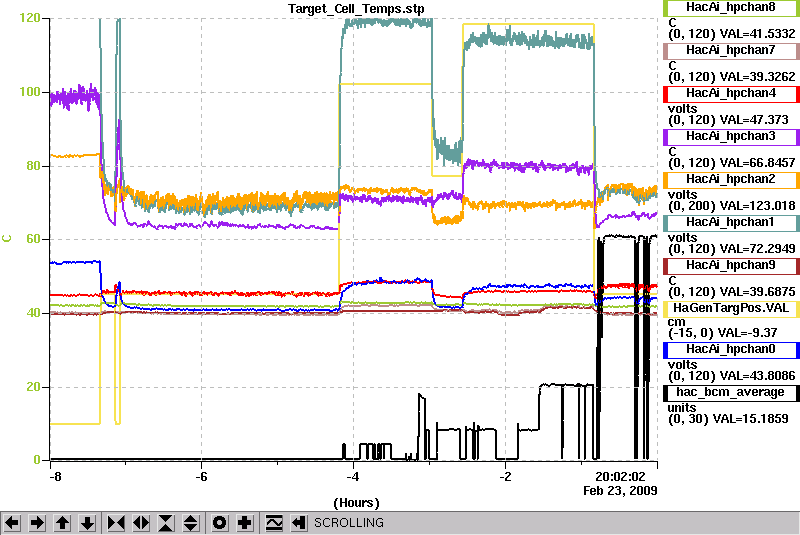Click the value text VAL=47.373

pyautogui.click(x=754, y=120)
